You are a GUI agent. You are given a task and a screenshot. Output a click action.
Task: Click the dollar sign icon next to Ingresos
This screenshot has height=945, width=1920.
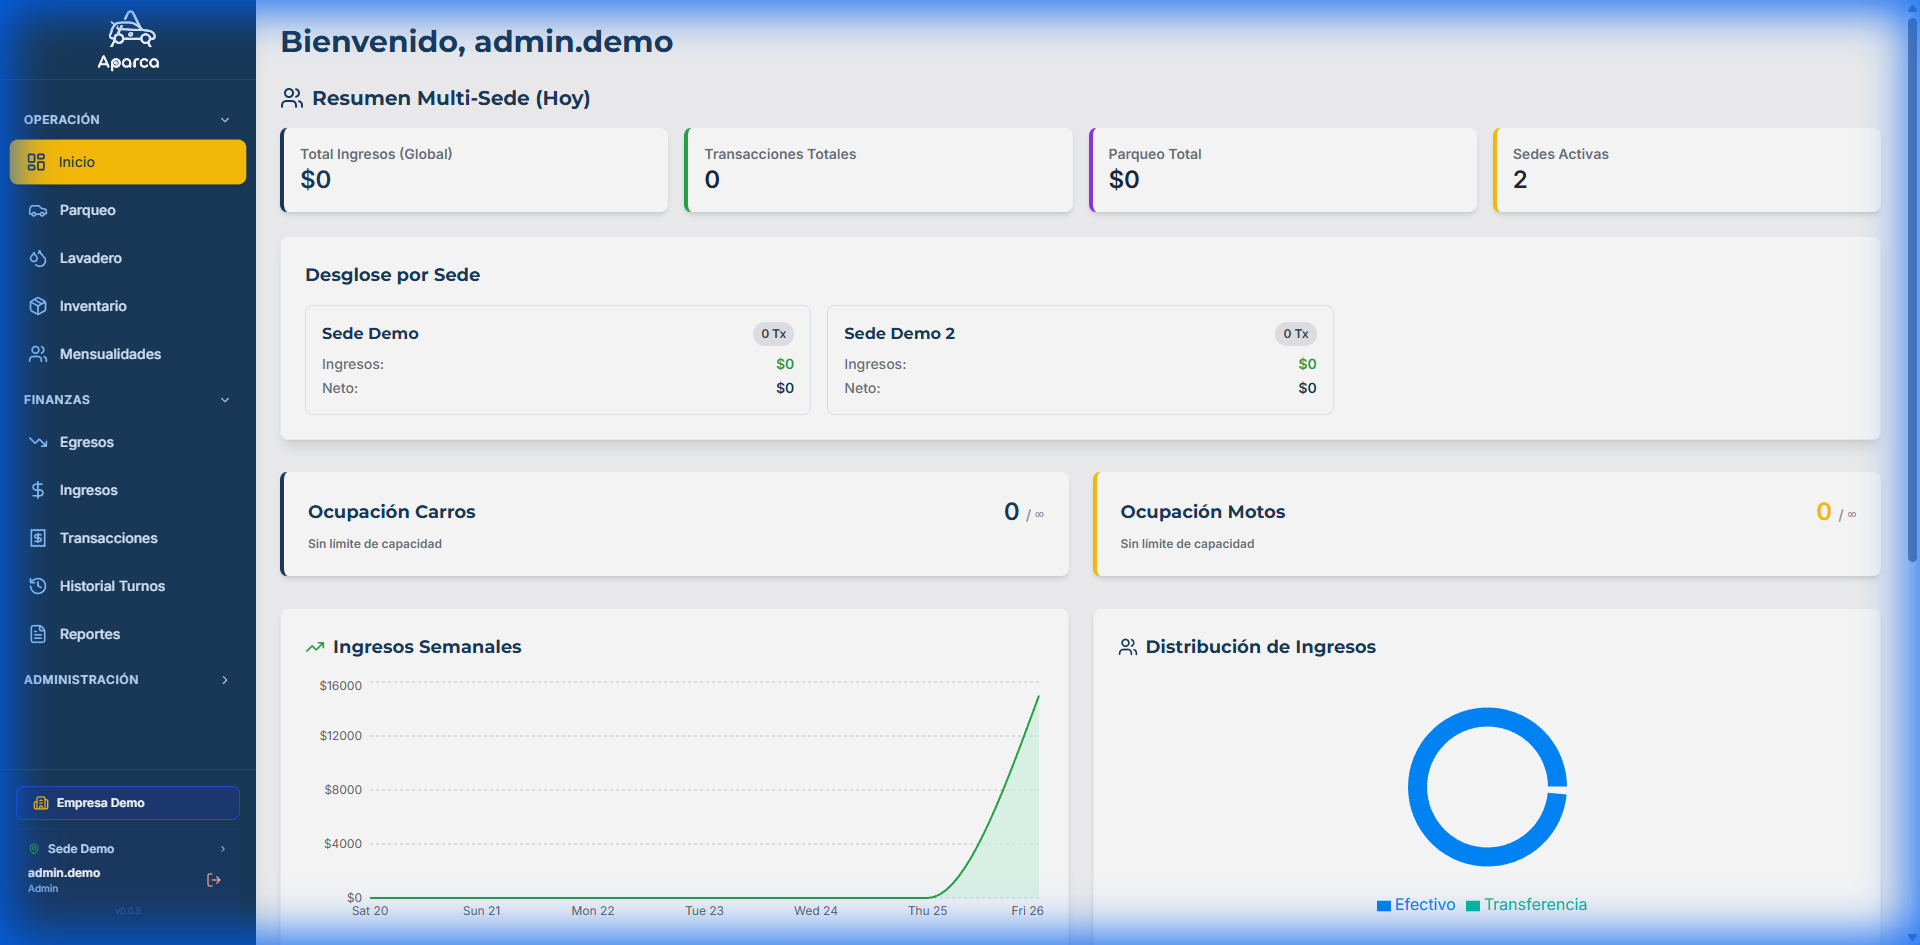pos(37,490)
